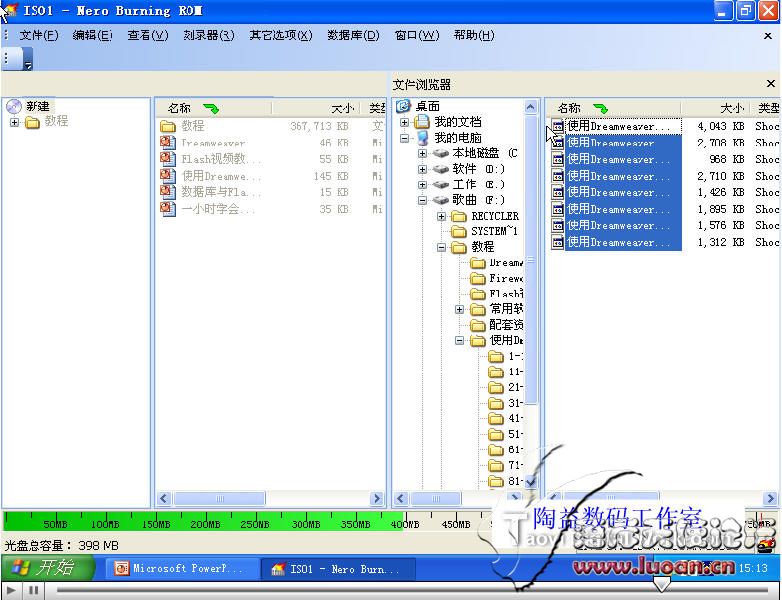Screen dimensions: 782x600
Task: Select the 968 KB Shockwave file icon
Action: click(x=557, y=160)
